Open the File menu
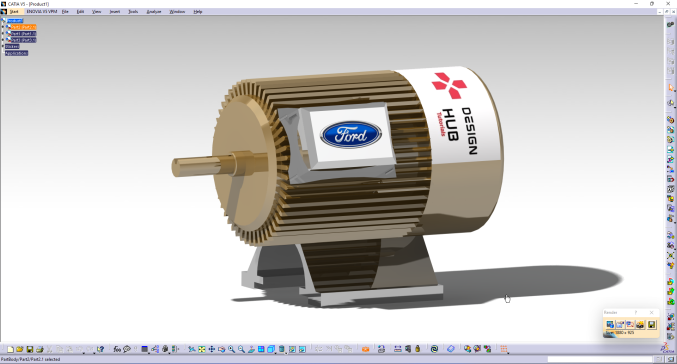 tap(65, 12)
